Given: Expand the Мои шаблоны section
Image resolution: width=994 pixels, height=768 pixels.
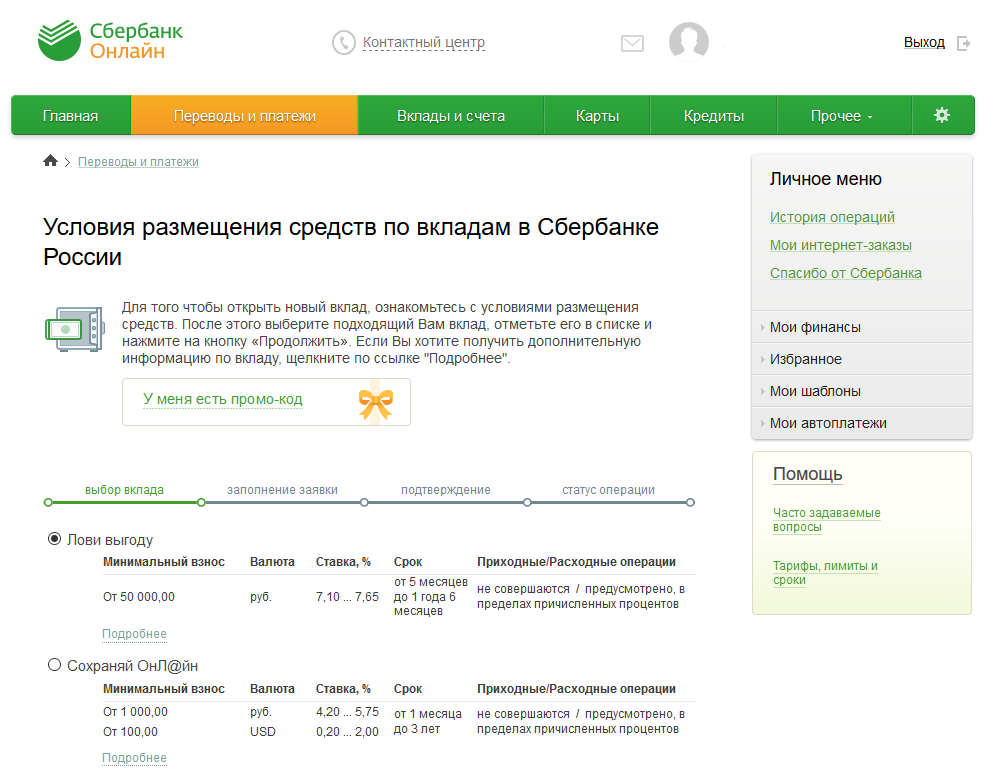Looking at the screenshot, I should tap(862, 391).
